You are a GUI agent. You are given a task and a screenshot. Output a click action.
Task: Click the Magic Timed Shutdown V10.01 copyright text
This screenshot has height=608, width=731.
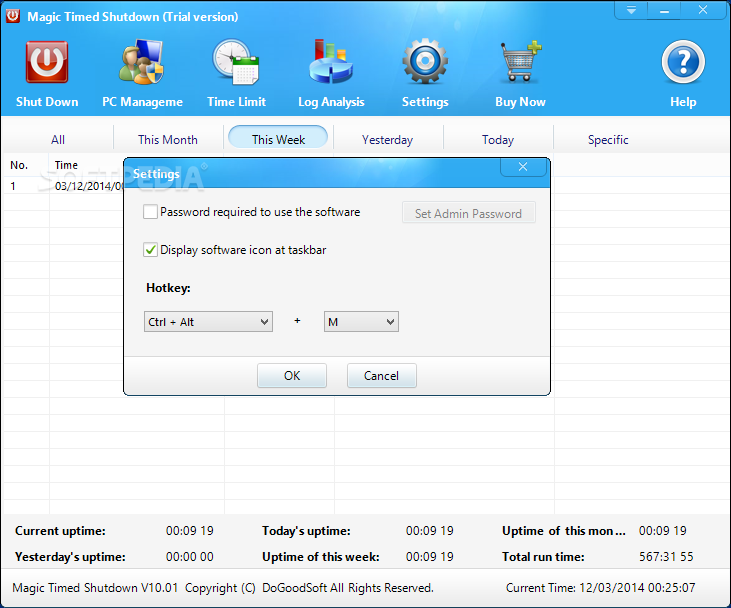click(223, 588)
